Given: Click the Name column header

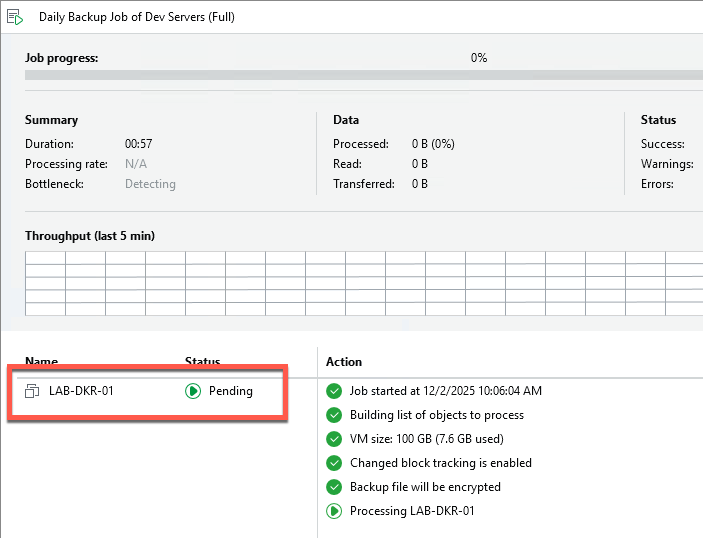Looking at the screenshot, I should pyautogui.click(x=41, y=361).
